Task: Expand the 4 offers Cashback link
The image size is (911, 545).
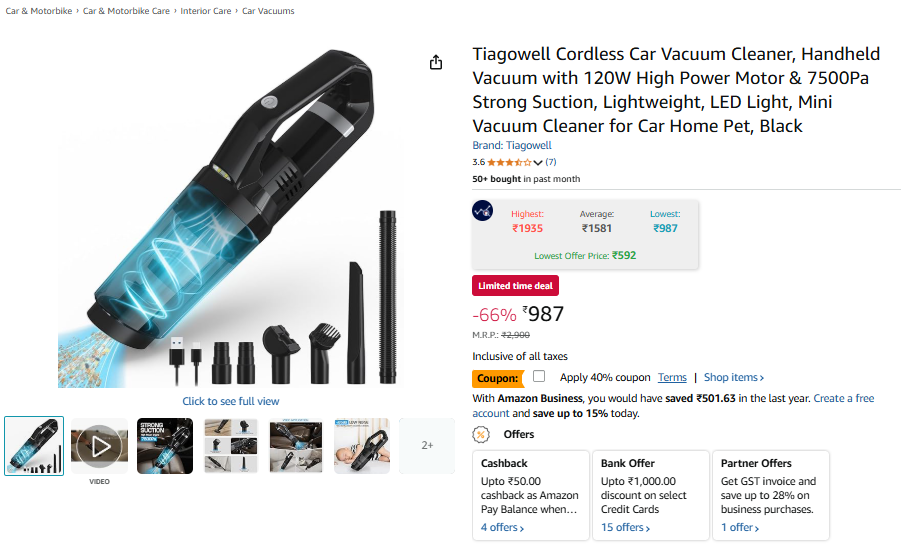Action: 503,528
